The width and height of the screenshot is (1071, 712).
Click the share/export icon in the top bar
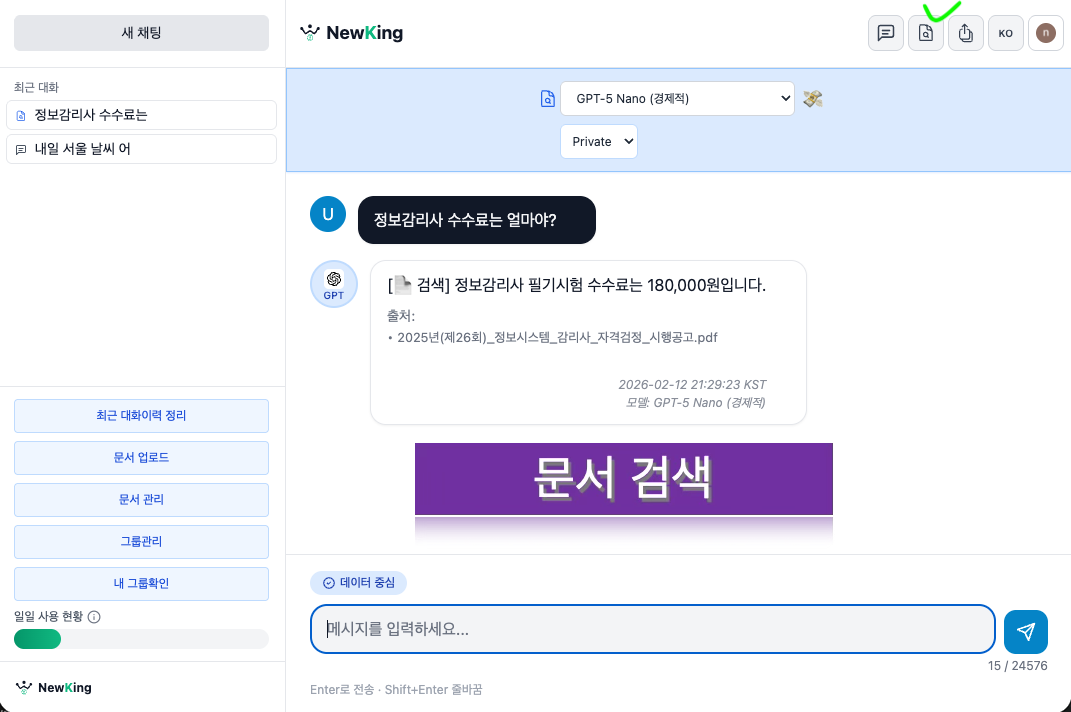[965, 33]
